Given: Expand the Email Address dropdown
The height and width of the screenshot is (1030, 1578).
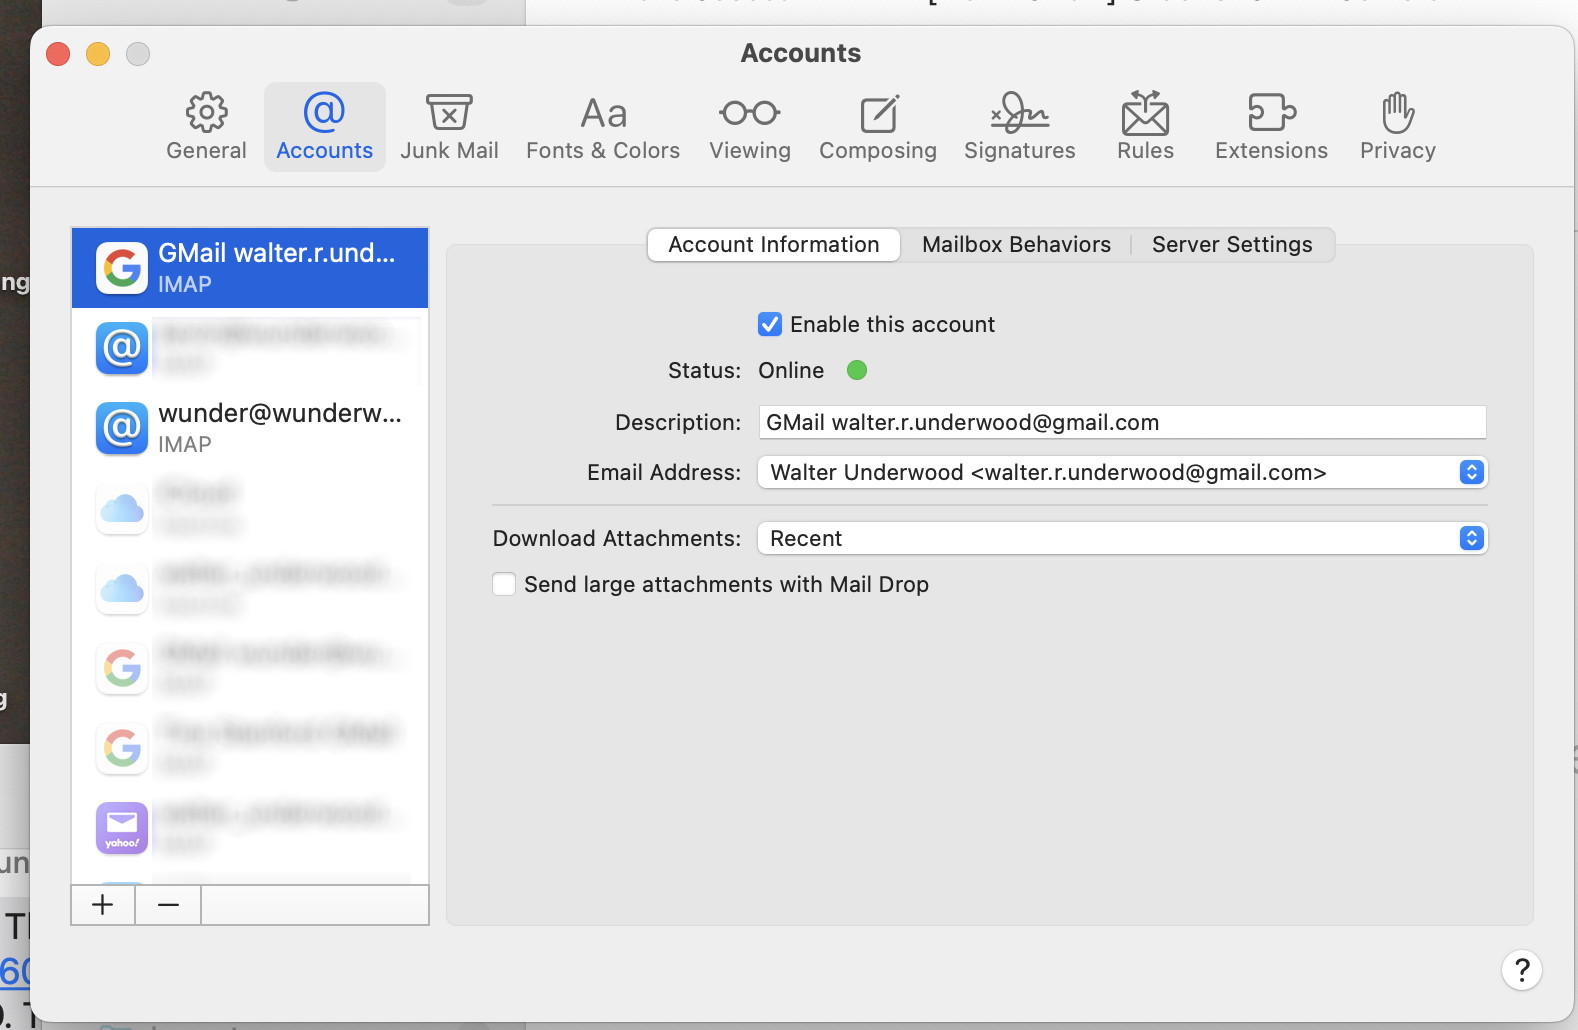Looking at the screenshot, I should (x=1121, y=472).
